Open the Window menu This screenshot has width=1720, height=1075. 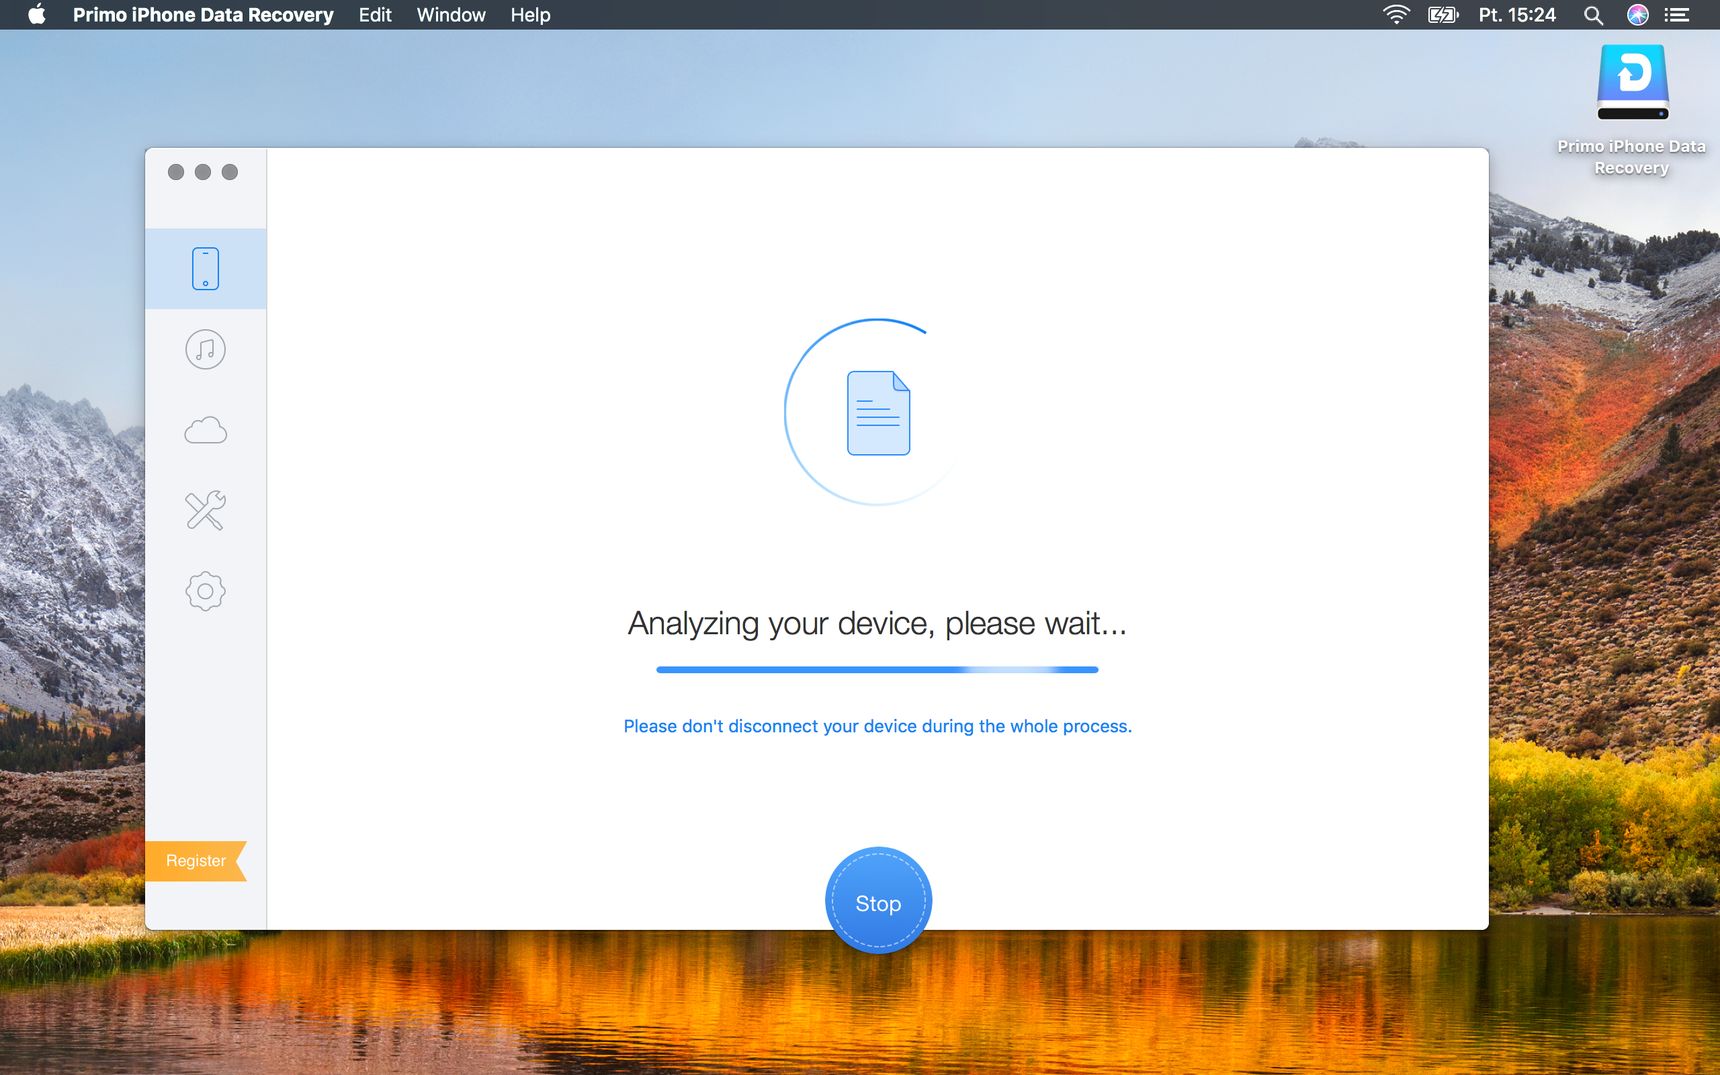pos(451,15)
